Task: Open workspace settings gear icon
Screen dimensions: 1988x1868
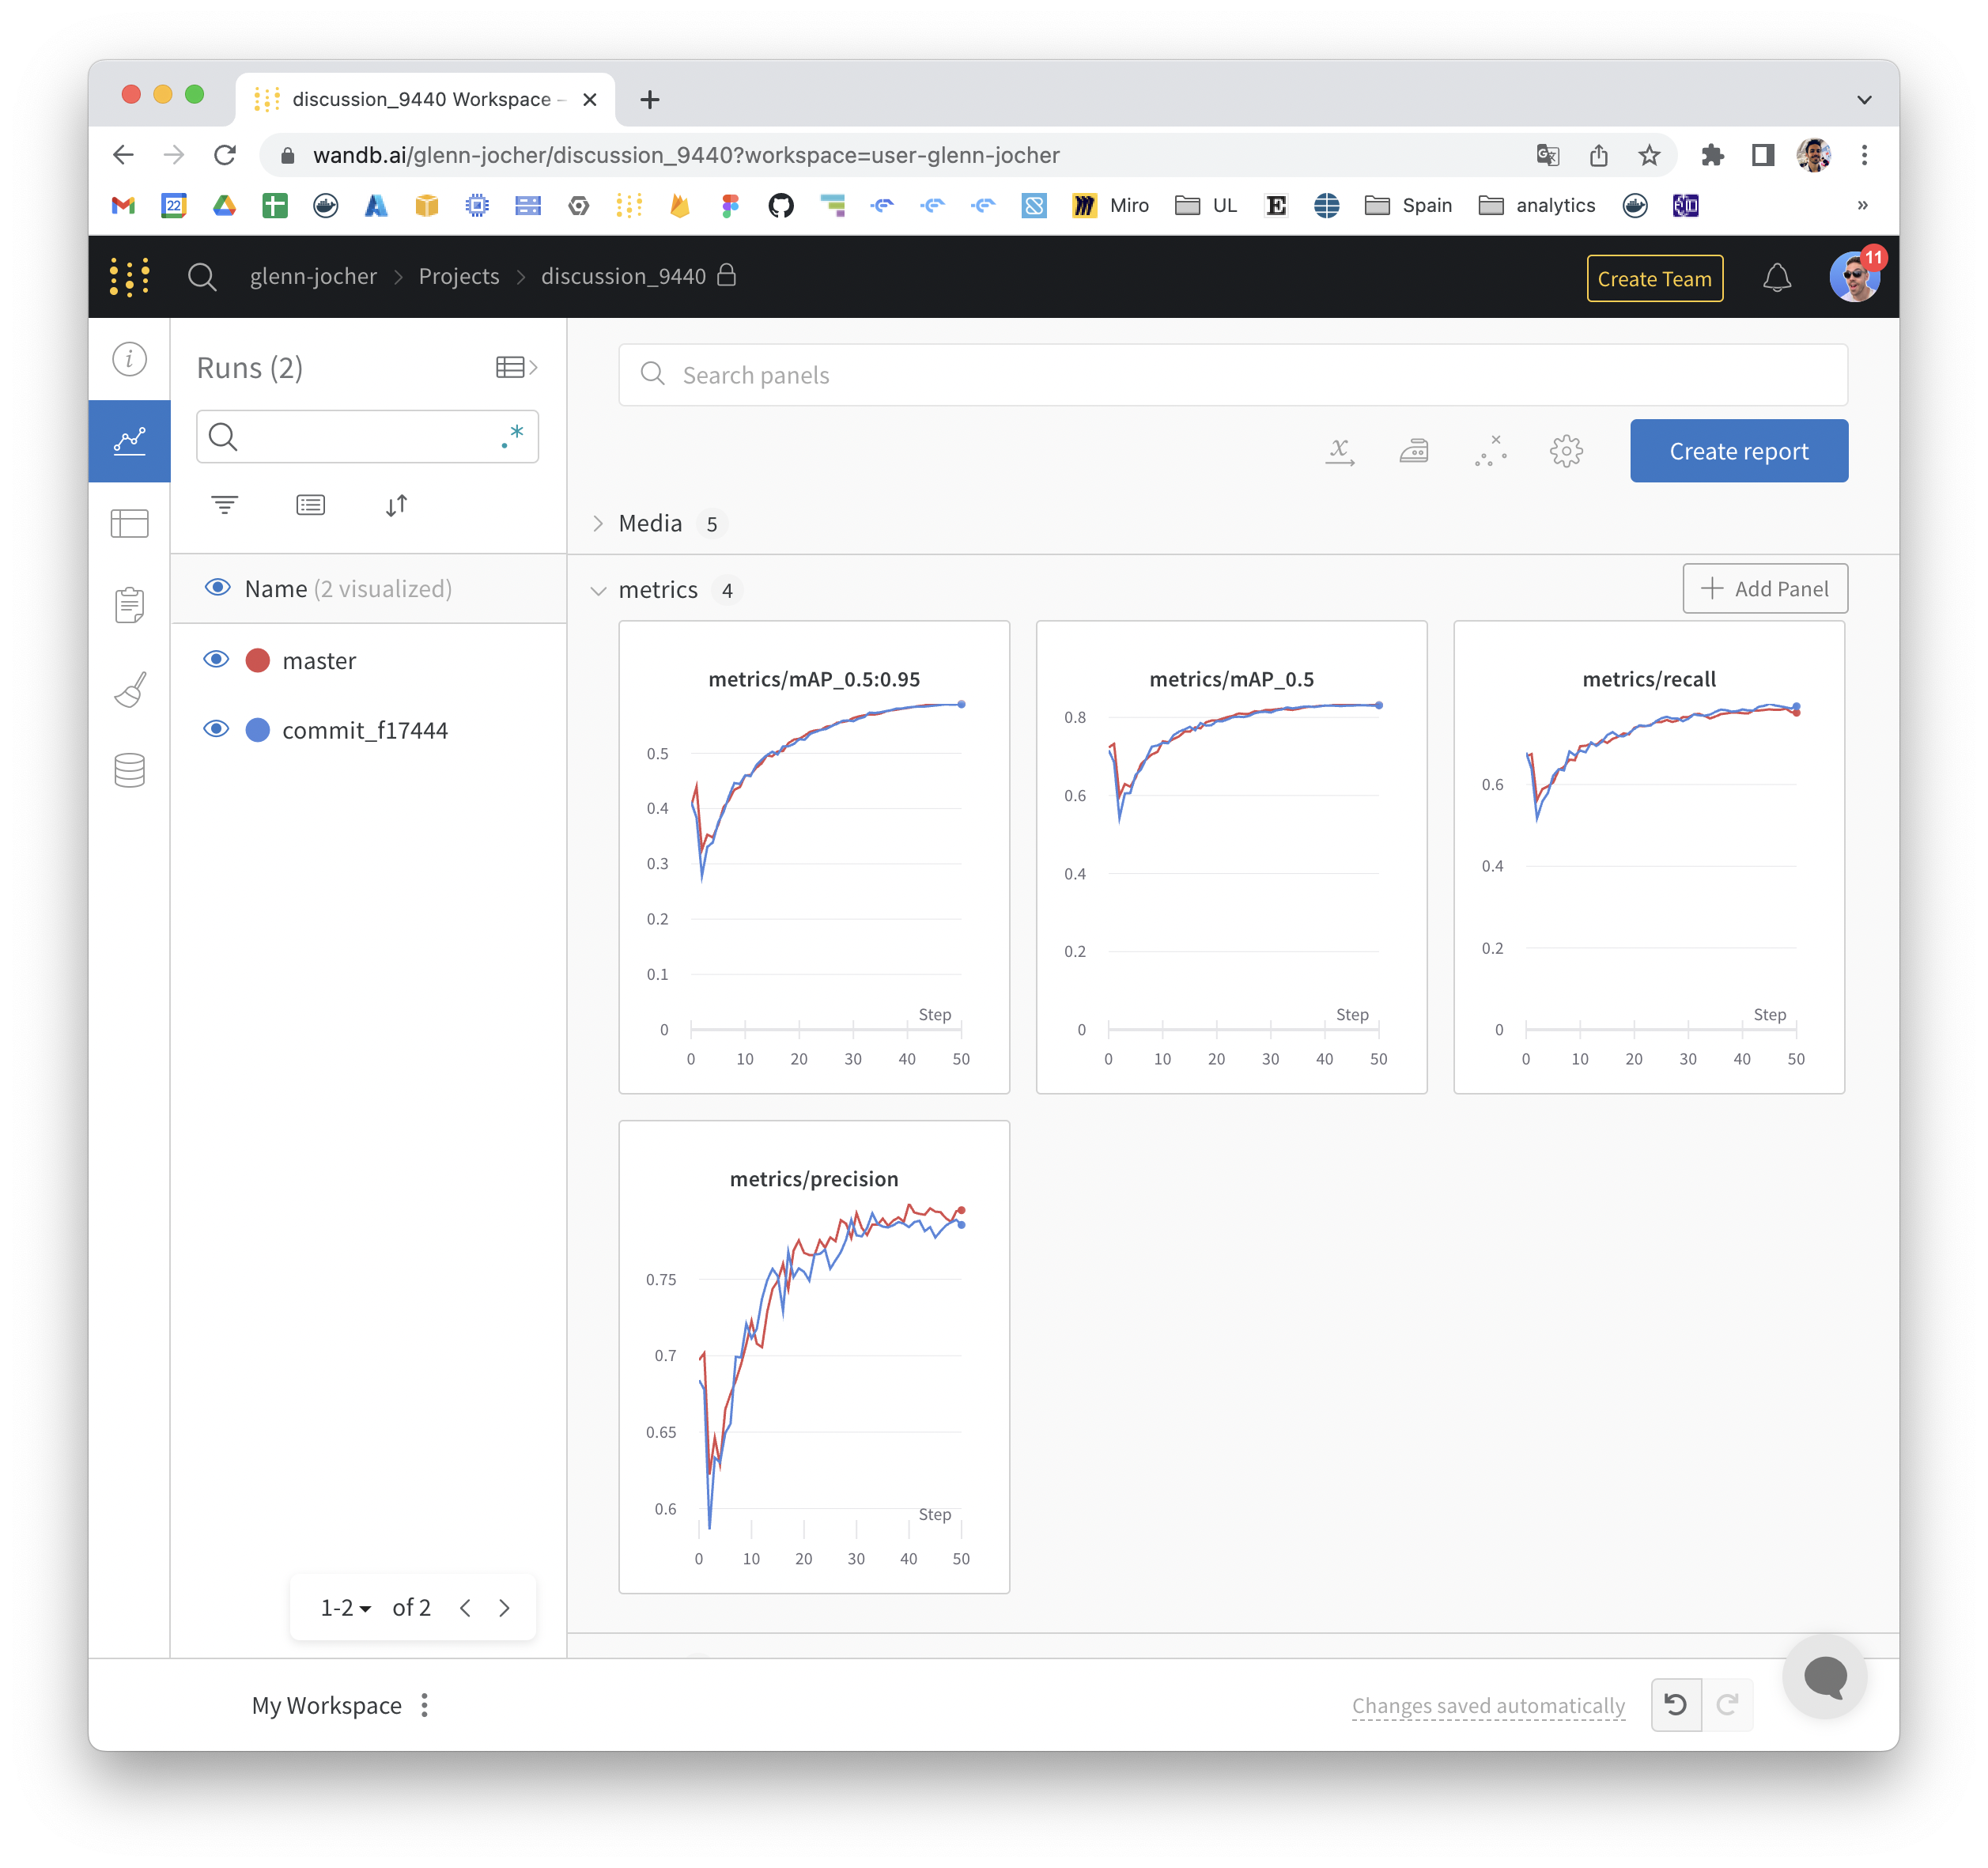Action: click(1566, 451)
